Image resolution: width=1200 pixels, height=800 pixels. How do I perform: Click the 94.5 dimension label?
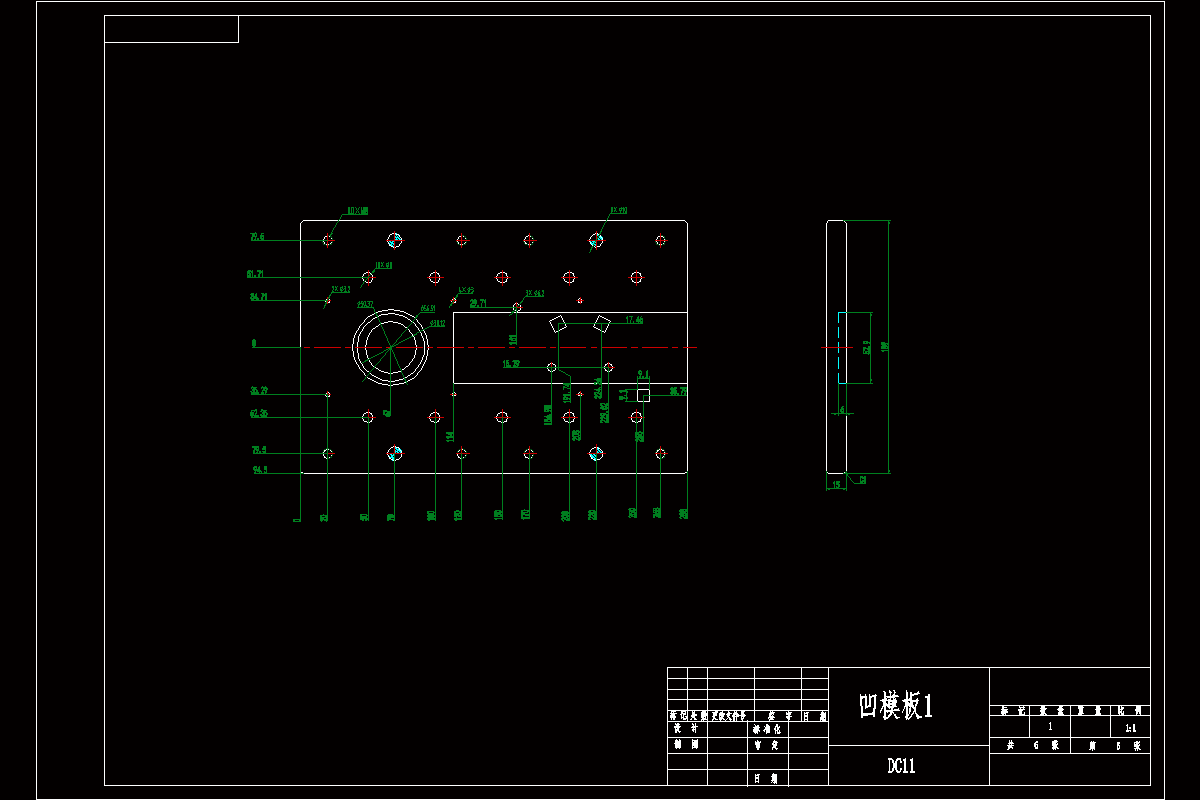coord(260,469)
